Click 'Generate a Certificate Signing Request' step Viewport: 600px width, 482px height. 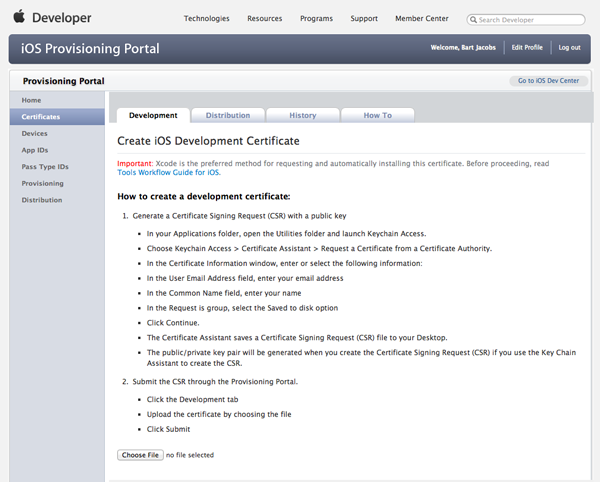pos(239,216)
